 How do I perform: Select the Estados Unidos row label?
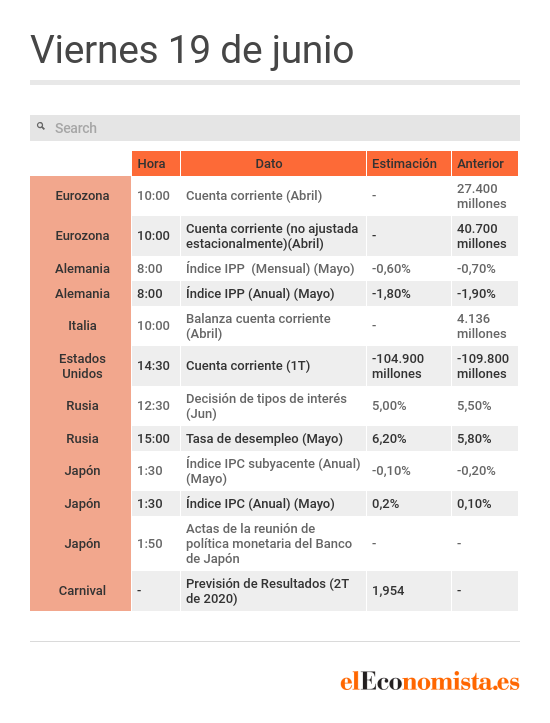tap(82, 366)
